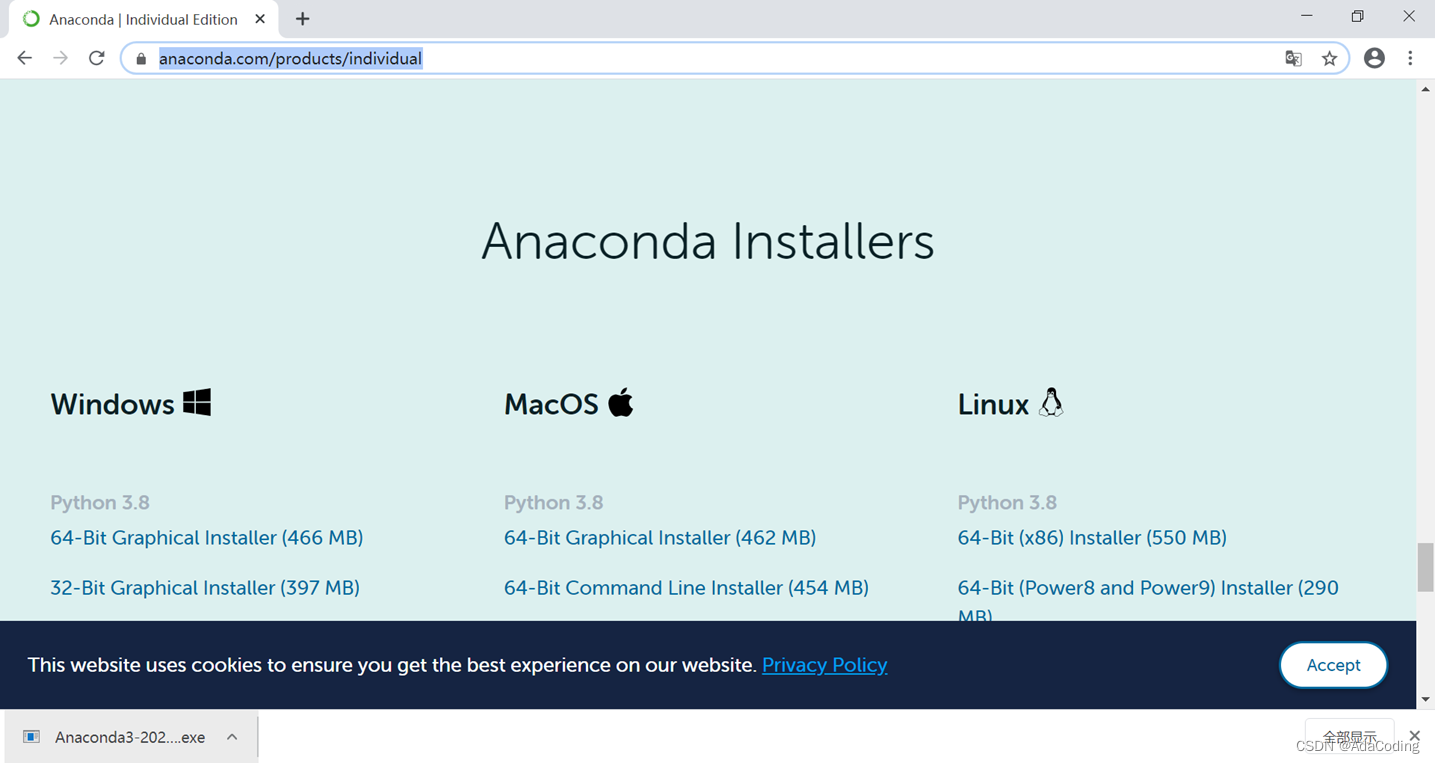The image size is (1435, 763).
Task: Click the Linux heading text
Action: click(993, 404)
